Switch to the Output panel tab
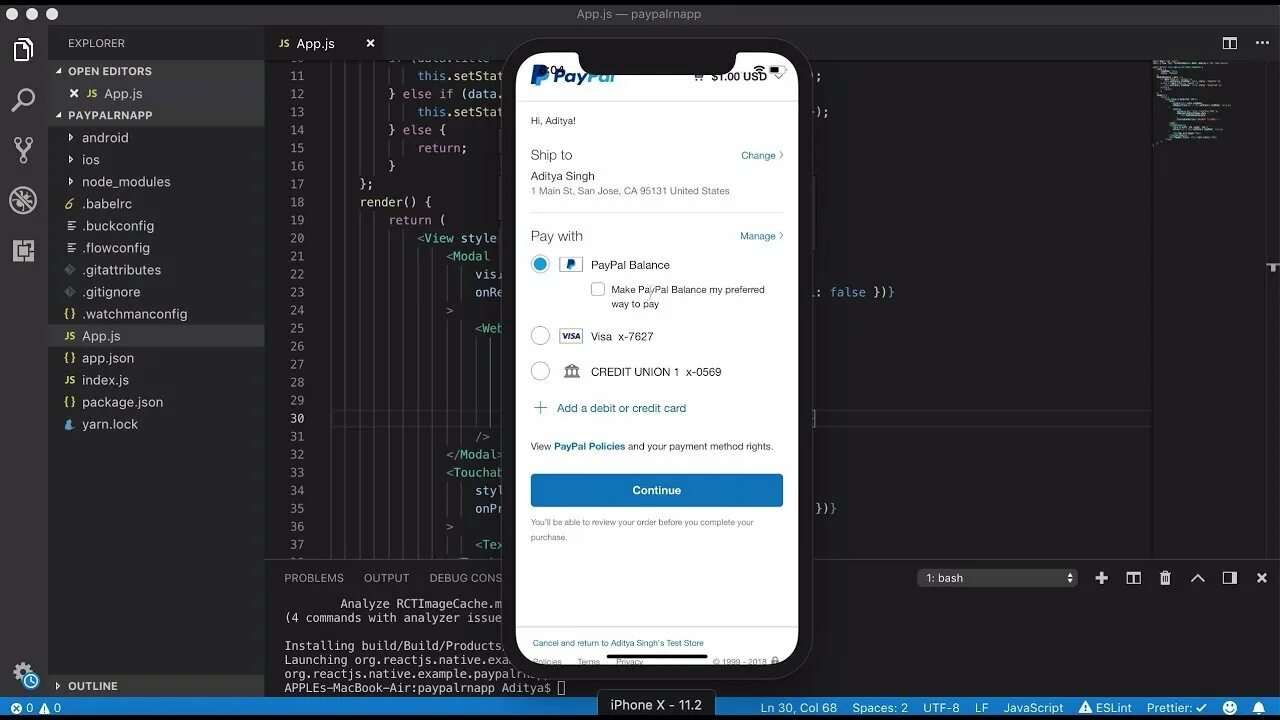 tap(387, 578)
